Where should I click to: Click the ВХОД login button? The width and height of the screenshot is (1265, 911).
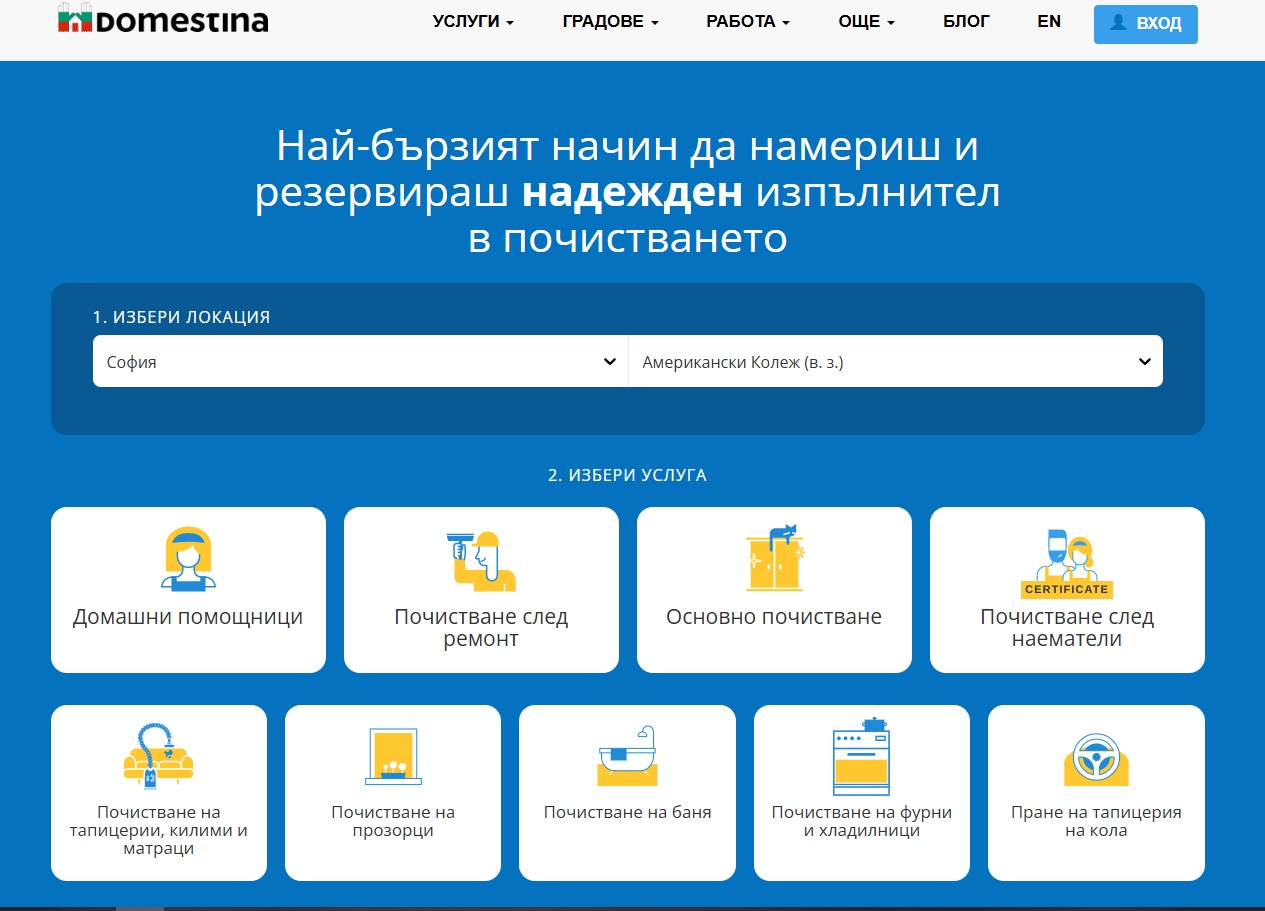[x=1145, y=24]
